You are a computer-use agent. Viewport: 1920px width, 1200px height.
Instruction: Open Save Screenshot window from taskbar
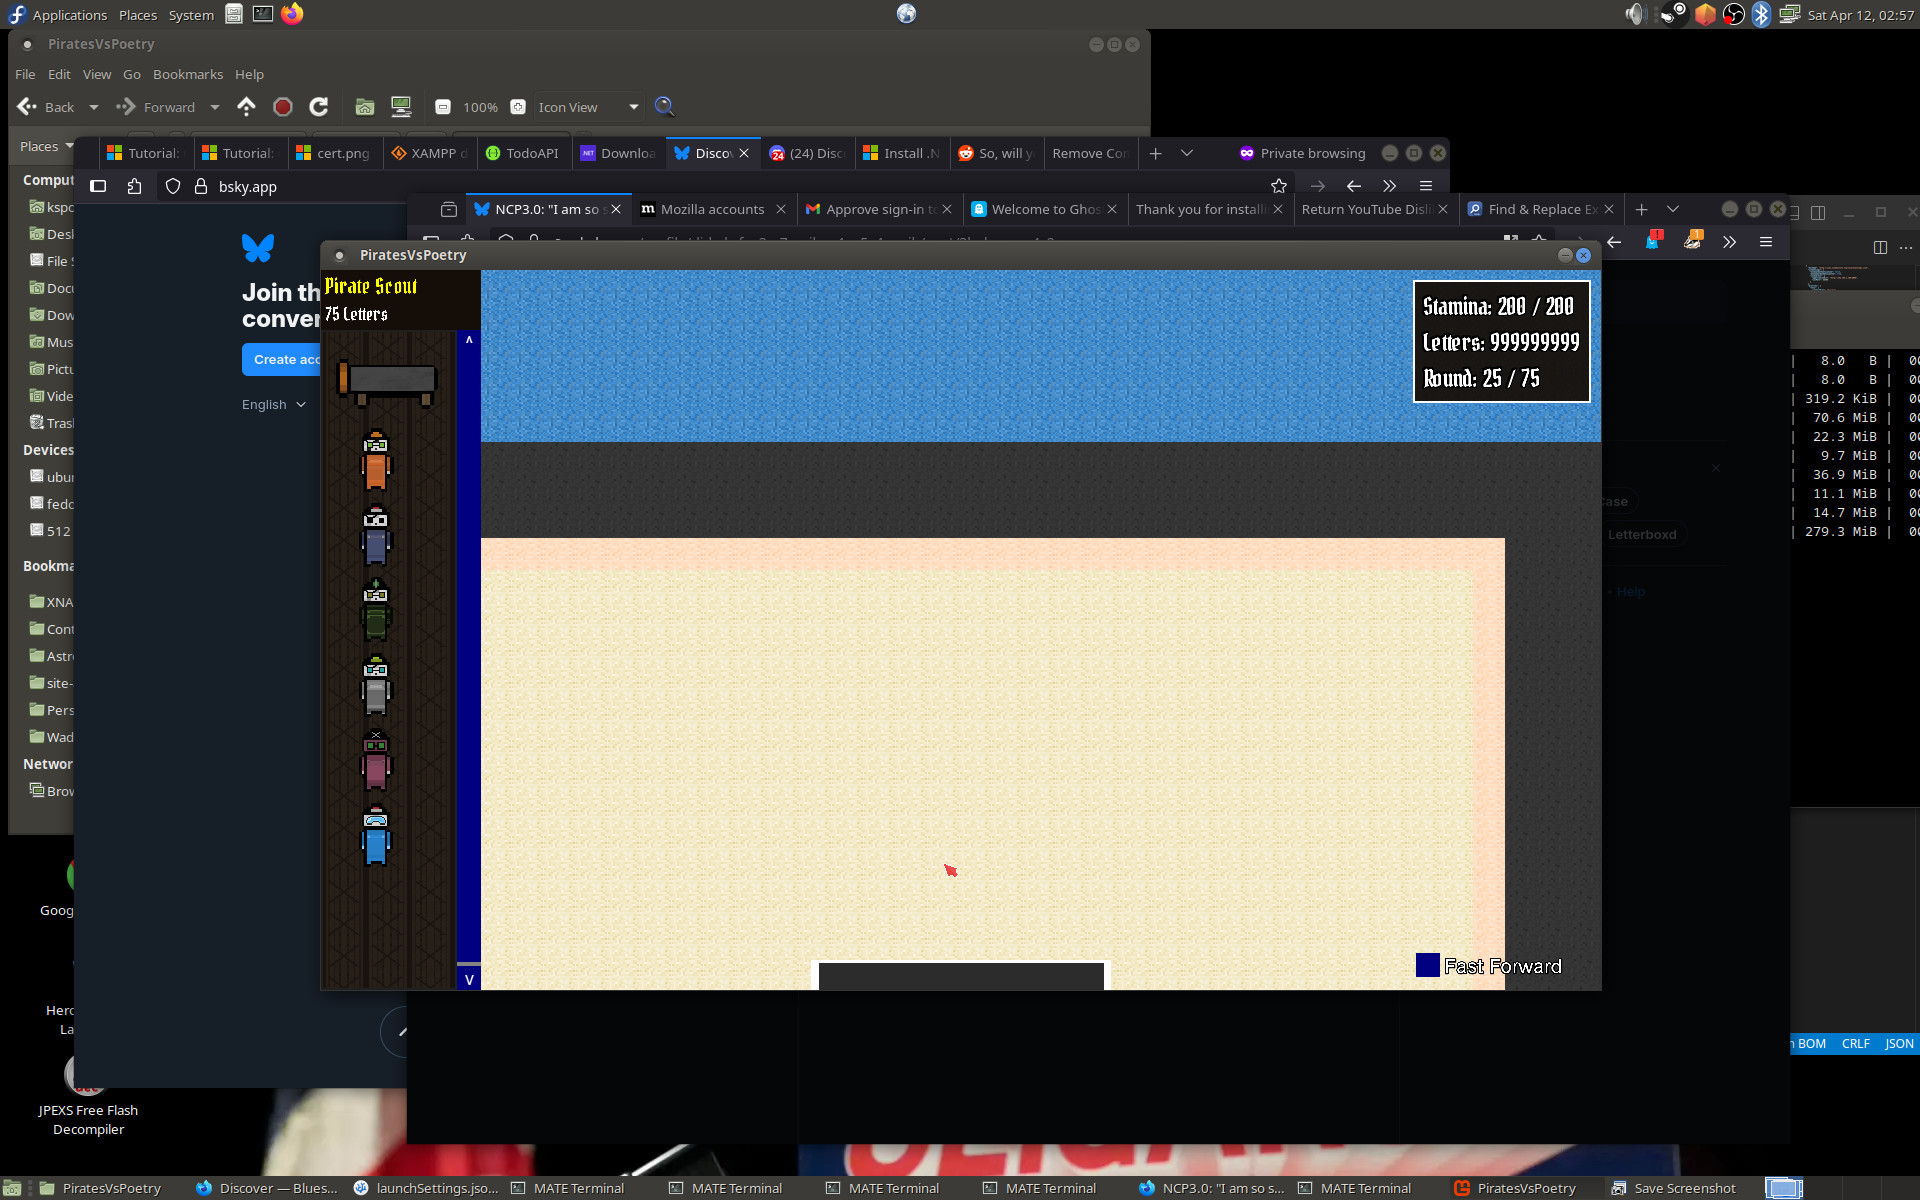pyautogui.click(x=1673, y=1188)
